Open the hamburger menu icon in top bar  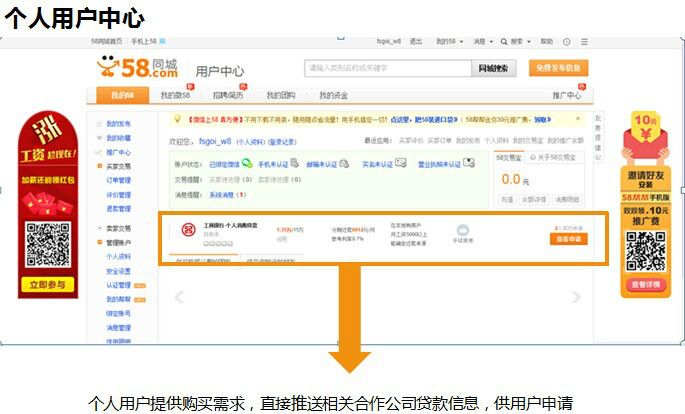coord(584,42)
